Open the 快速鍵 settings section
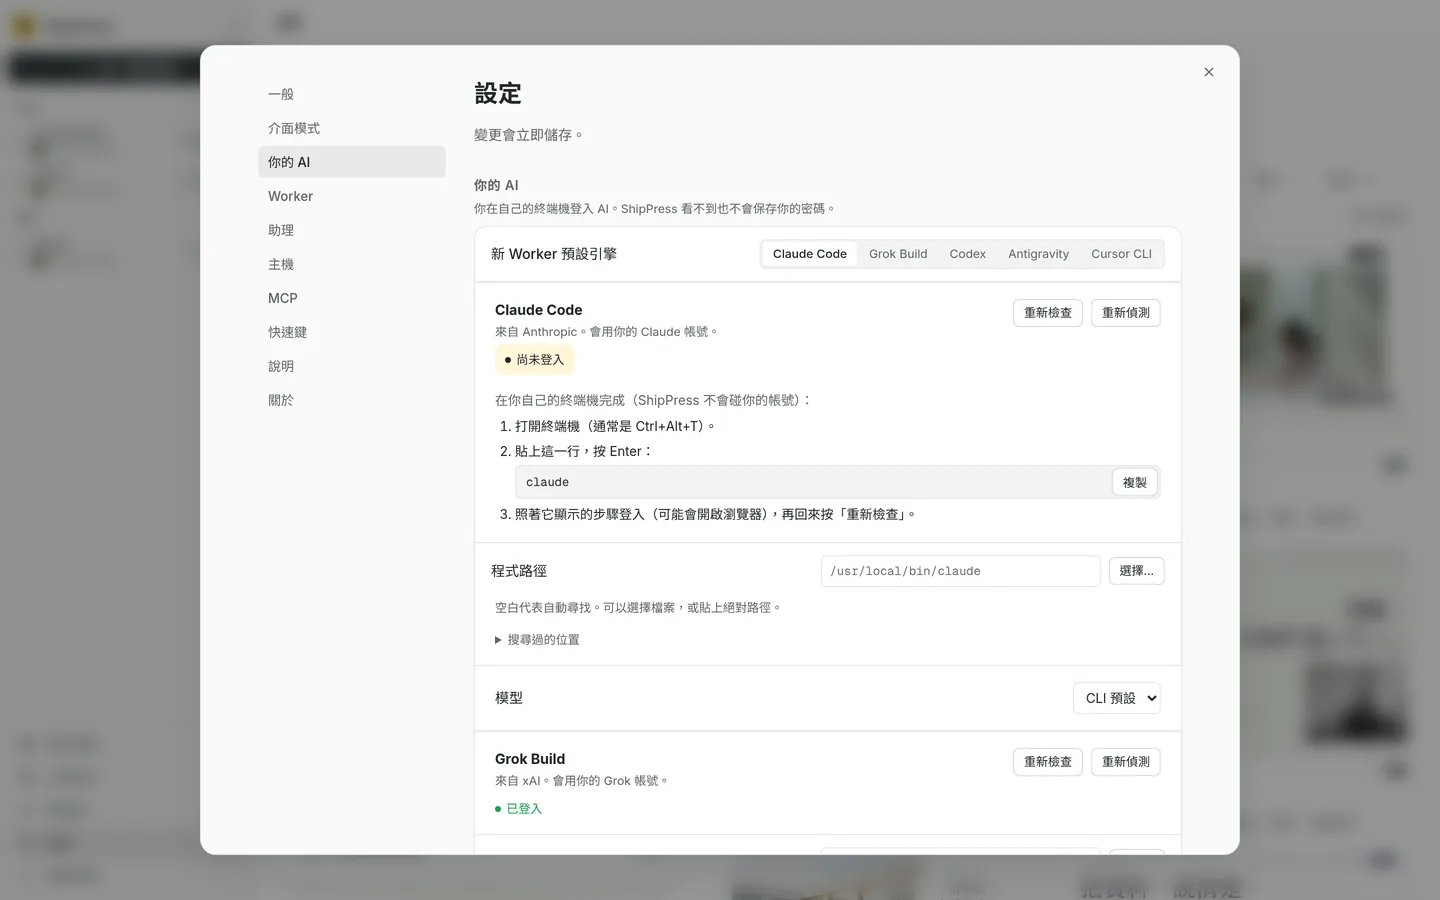The height and width of the screenshot is (900, 1440). 351,332
